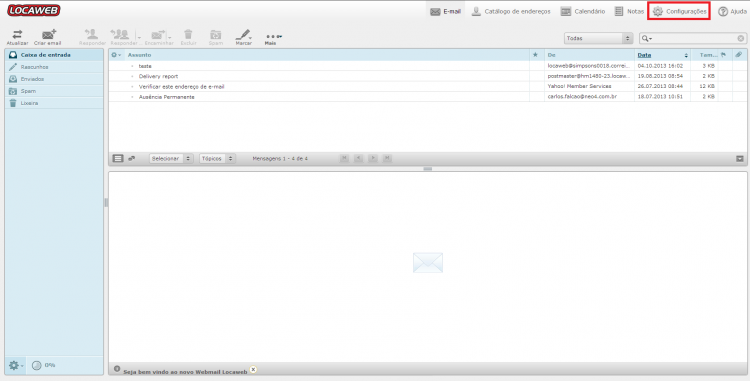Open the Calendário tab
The width and height of the screenshot is (750, 381).
583,11
